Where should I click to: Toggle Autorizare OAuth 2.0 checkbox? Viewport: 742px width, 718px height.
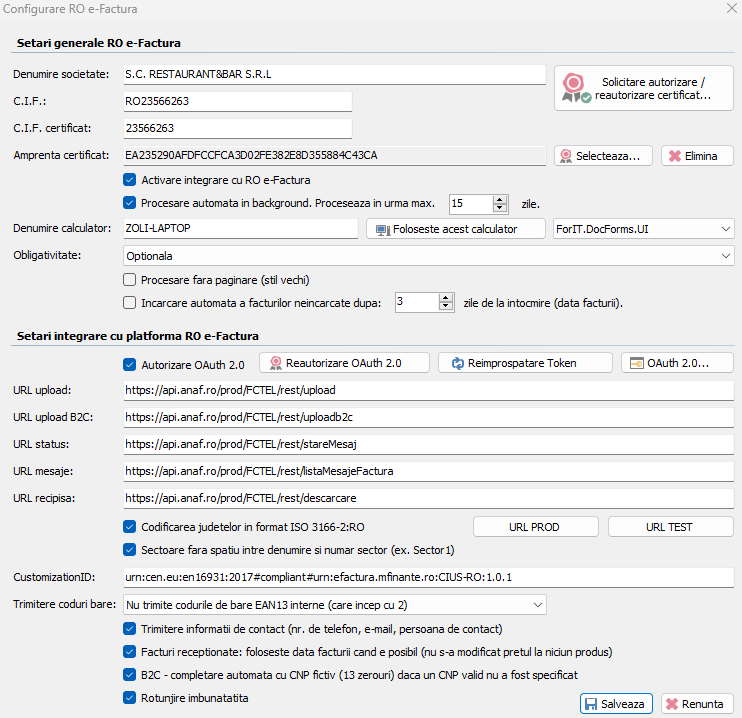[129, 364]
